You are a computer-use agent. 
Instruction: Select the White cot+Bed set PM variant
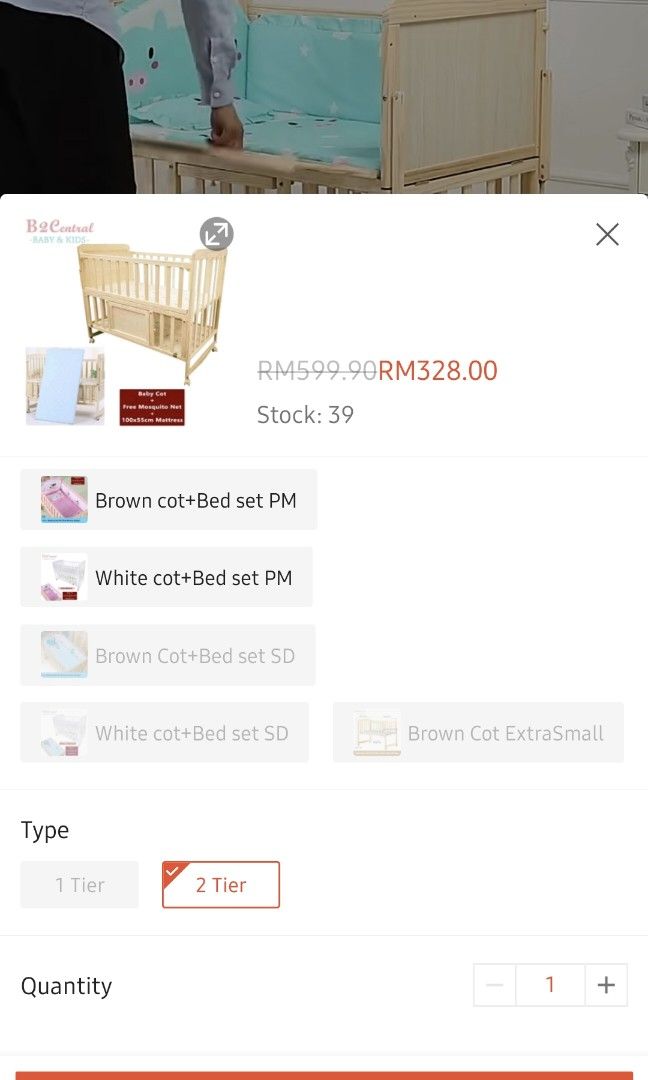coord(166,577)
